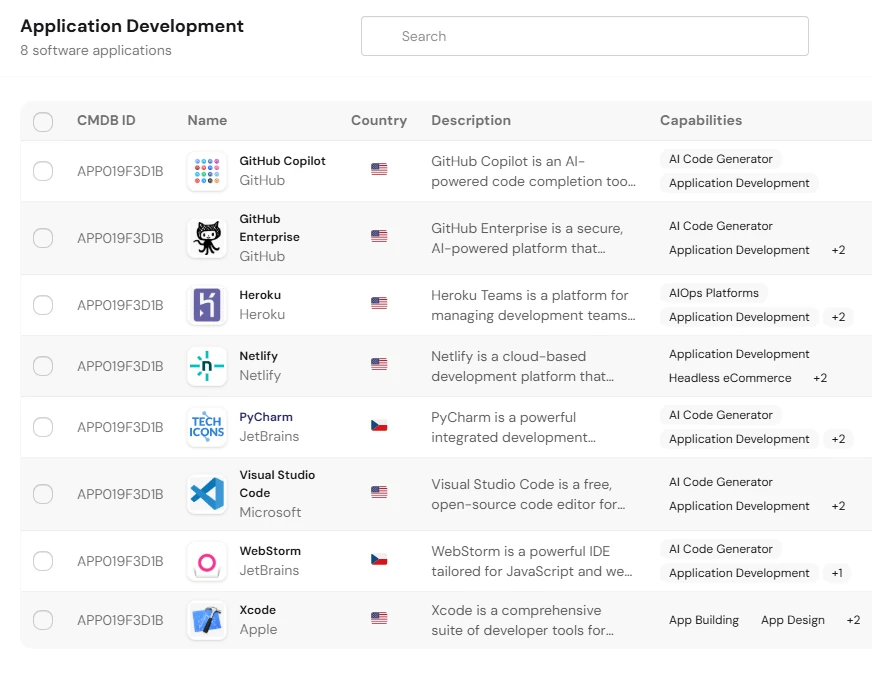Click the Application Development tag in WebStorm row
Image resolution: width=872 pixels, height=681 pixels.
pyautogui.click(x=739, y=573)
